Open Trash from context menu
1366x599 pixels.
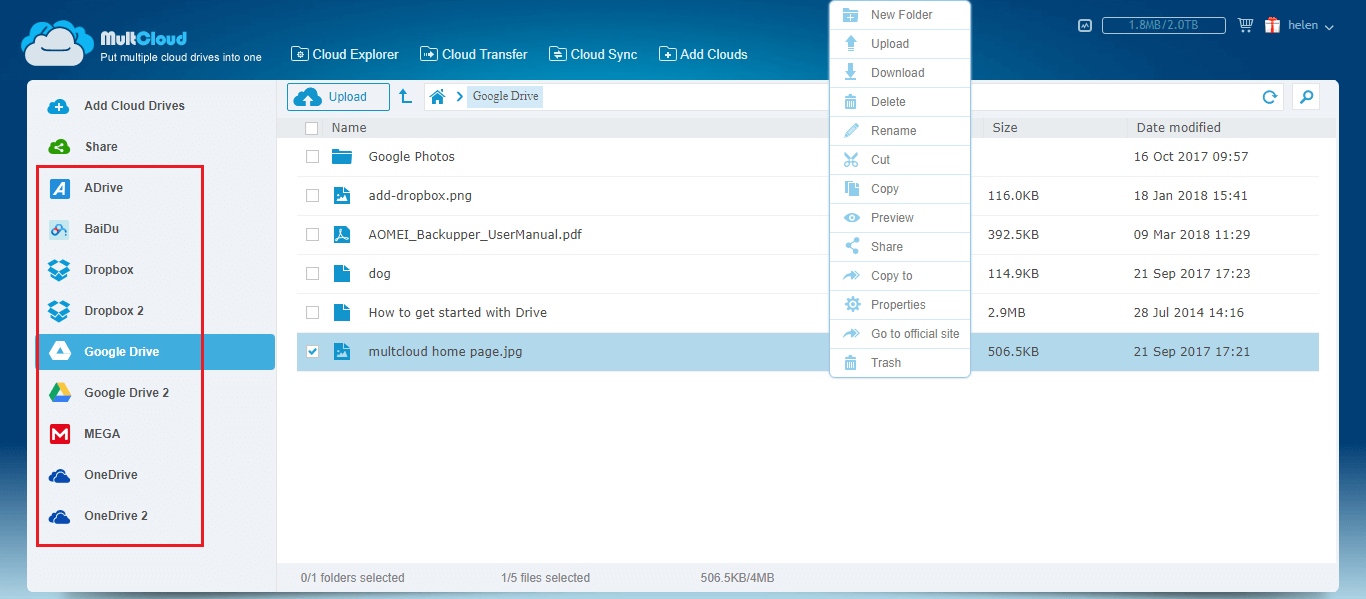click(900, 363)
